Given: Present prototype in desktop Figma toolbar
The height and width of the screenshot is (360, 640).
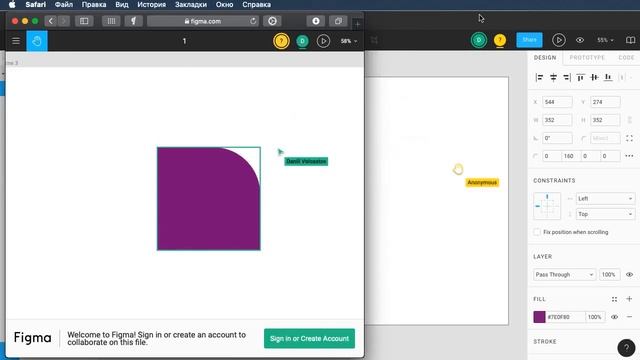Looking at the screenshot, I should [x=559, y=40].
